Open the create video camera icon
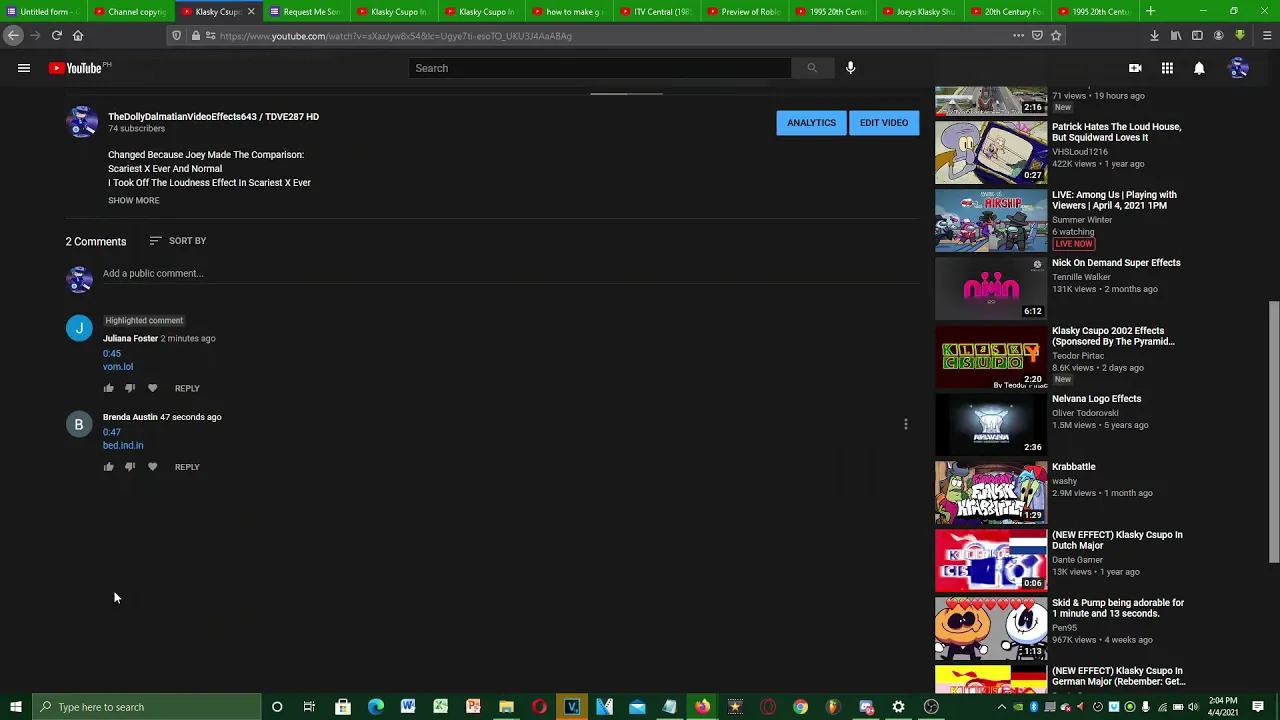Screen dimensions: 1280x720 click(x=1135, y=68)
